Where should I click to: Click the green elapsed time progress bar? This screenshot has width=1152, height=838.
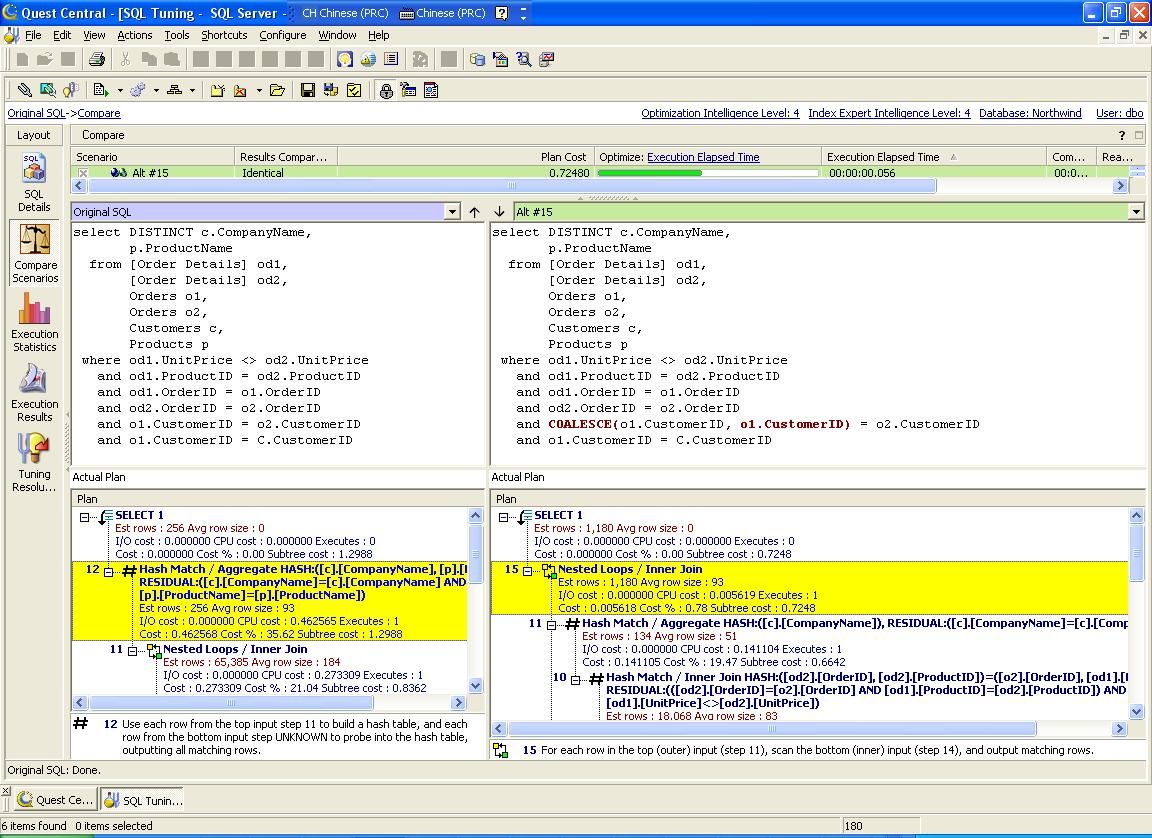click(650, 172)
